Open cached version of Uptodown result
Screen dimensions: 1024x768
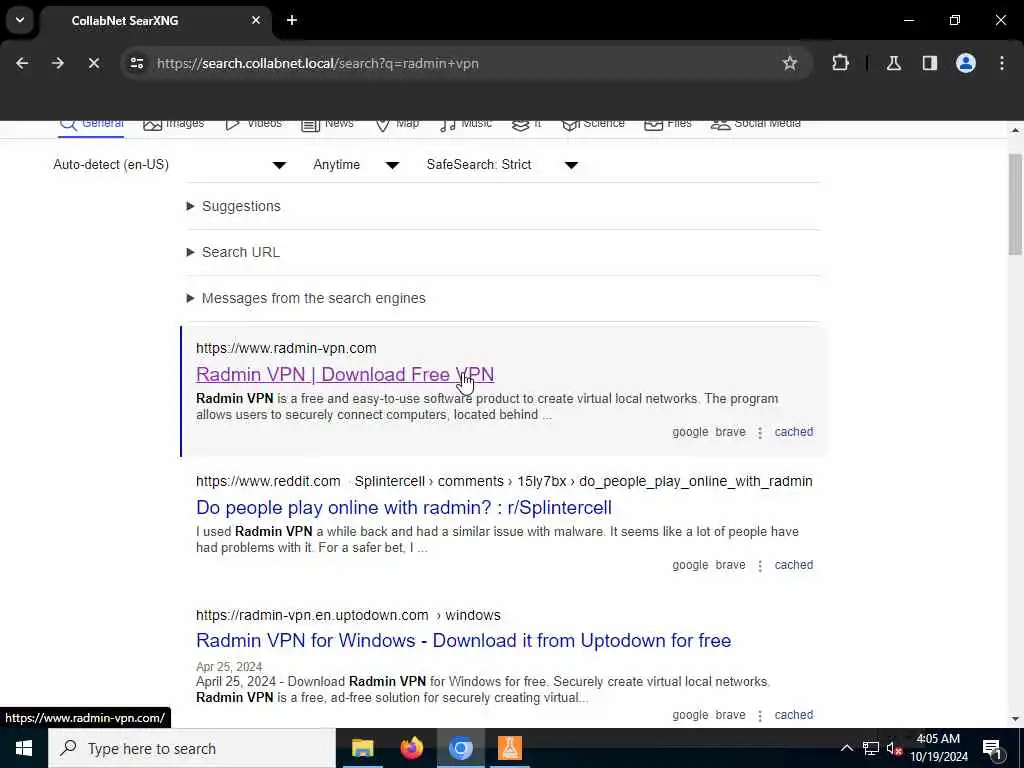coord(793,714)
